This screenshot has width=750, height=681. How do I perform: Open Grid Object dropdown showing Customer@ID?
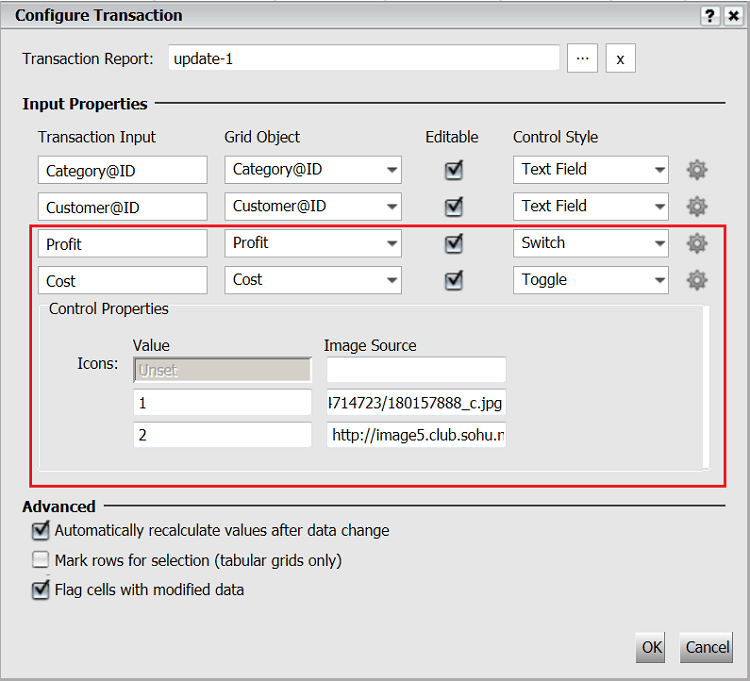coord(313,207)
